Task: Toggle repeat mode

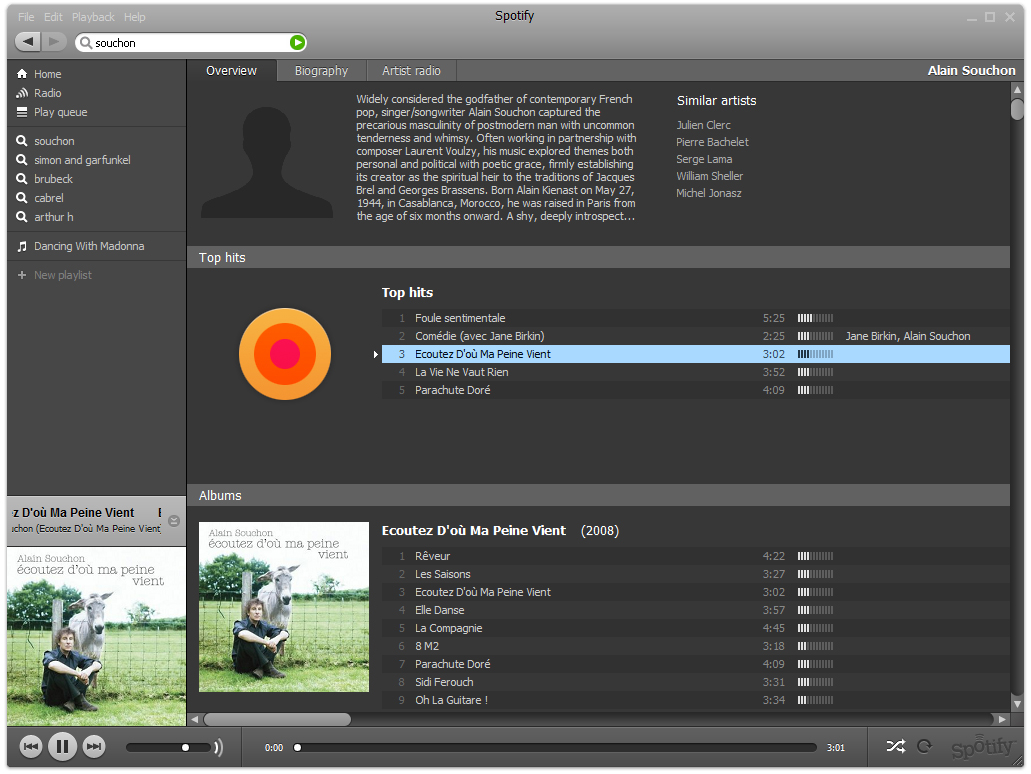Action: 924,746
